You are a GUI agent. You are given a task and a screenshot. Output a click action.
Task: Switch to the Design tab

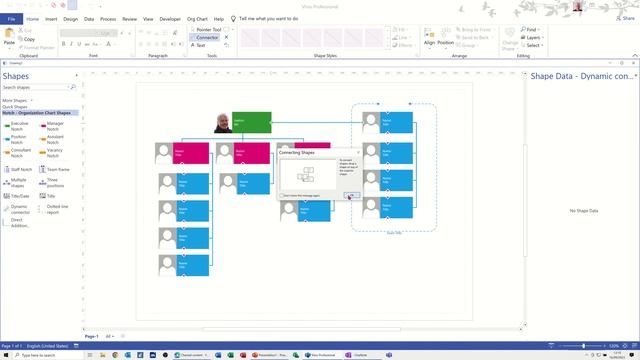[70, 19]
